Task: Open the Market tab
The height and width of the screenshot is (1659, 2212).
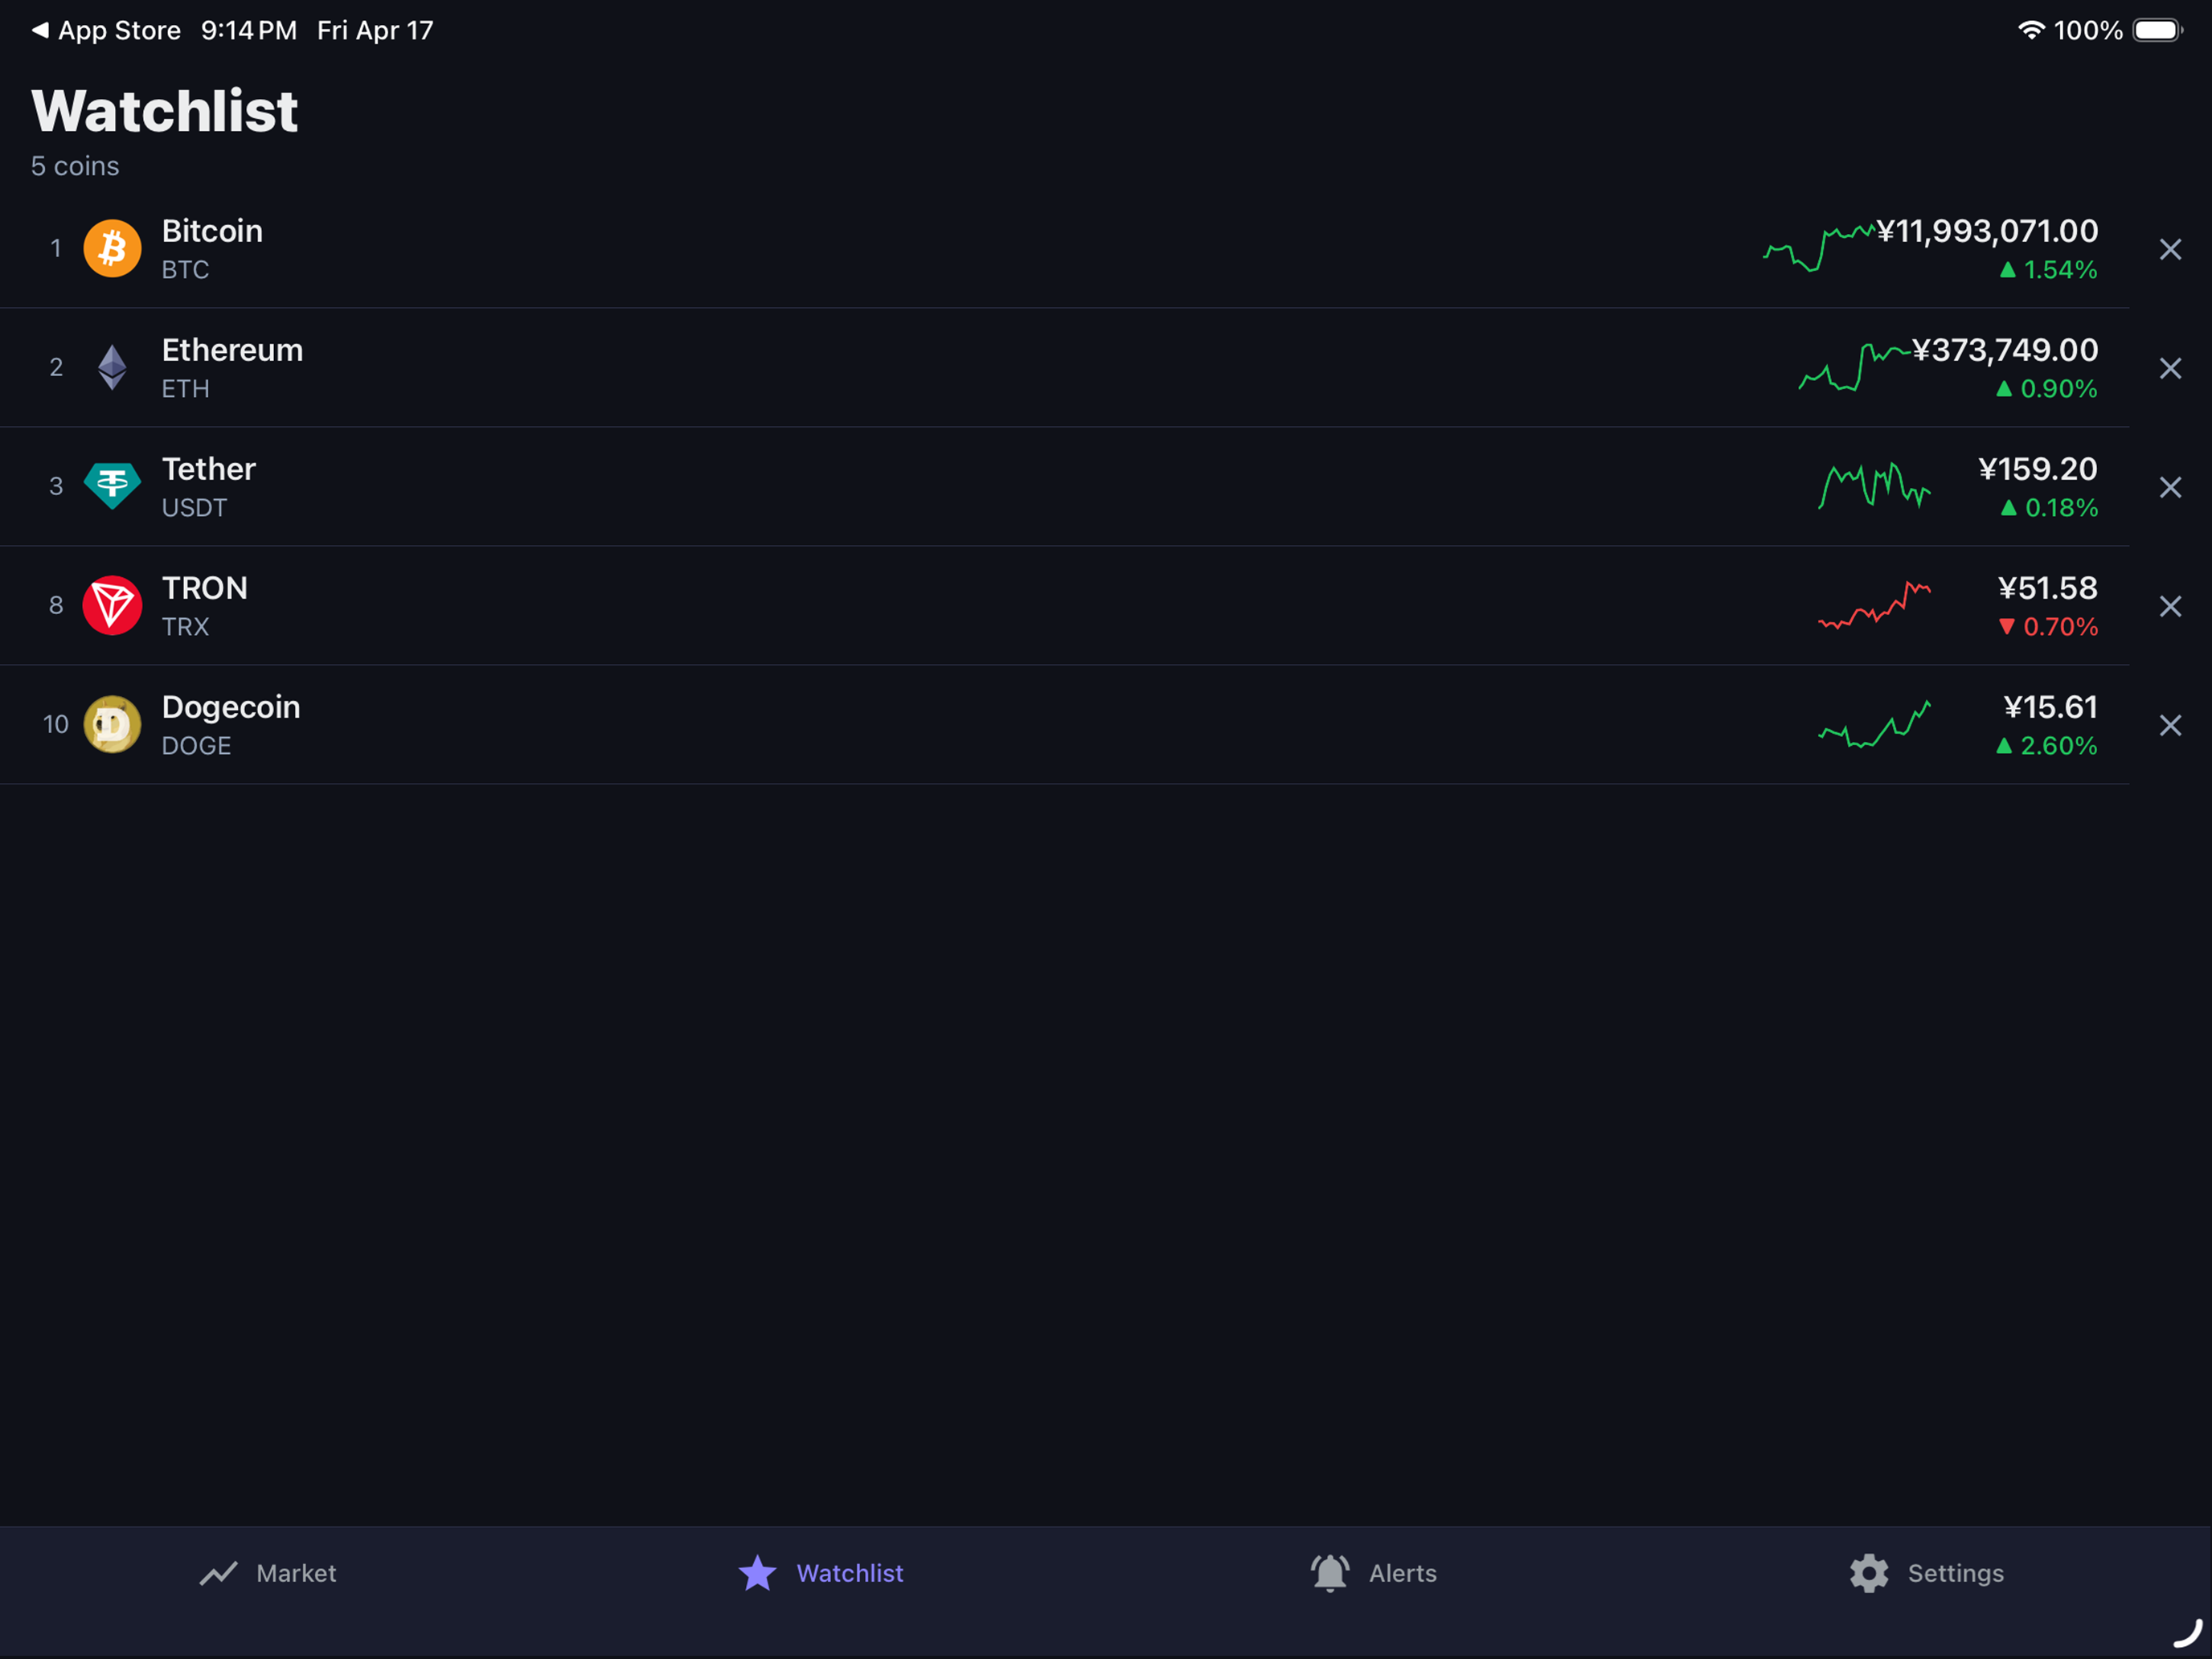Action: click(267, 1573)
